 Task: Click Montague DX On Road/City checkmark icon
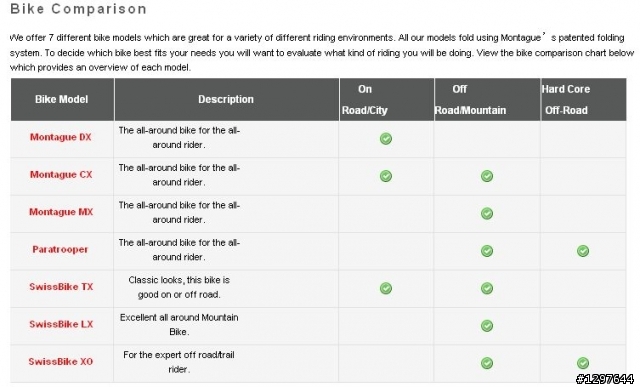pyautogui.click(x=386, y=139)
